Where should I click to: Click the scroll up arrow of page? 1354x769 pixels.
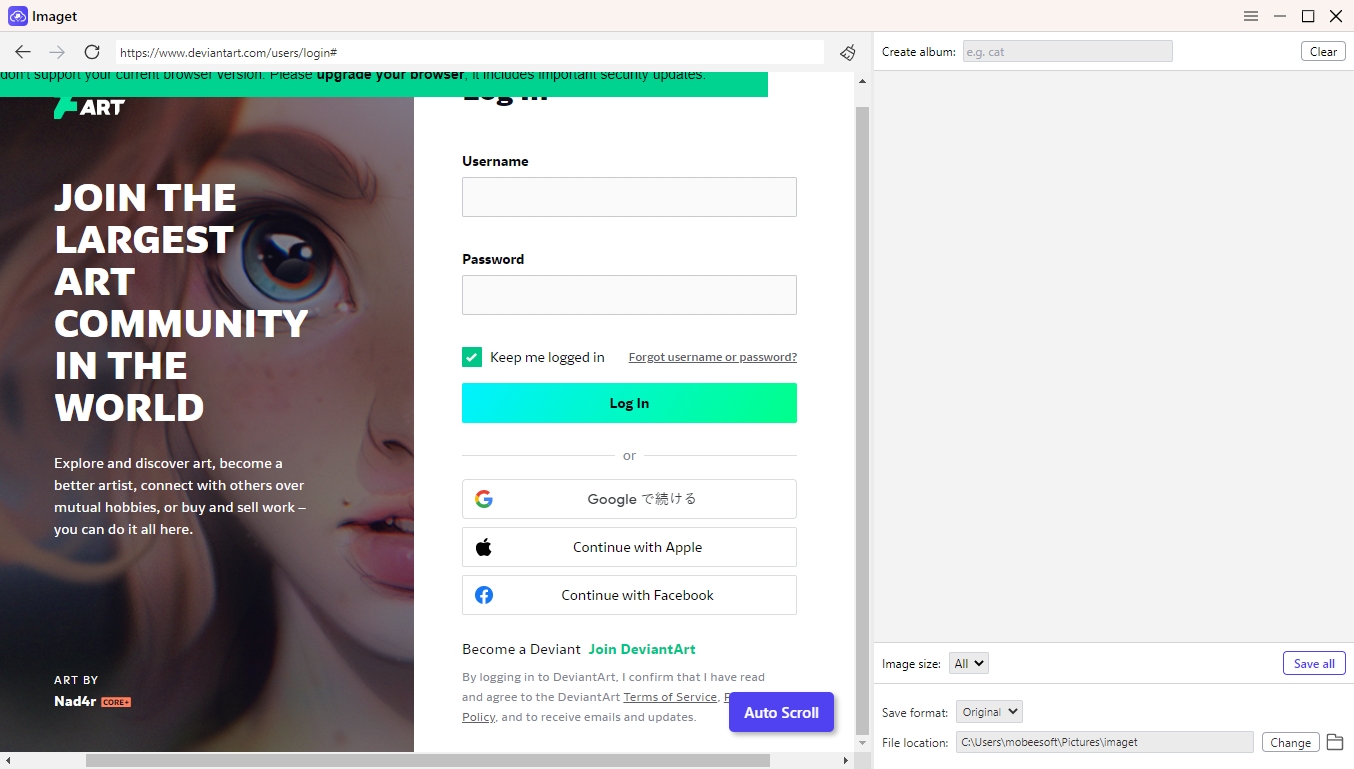(863, 81)
